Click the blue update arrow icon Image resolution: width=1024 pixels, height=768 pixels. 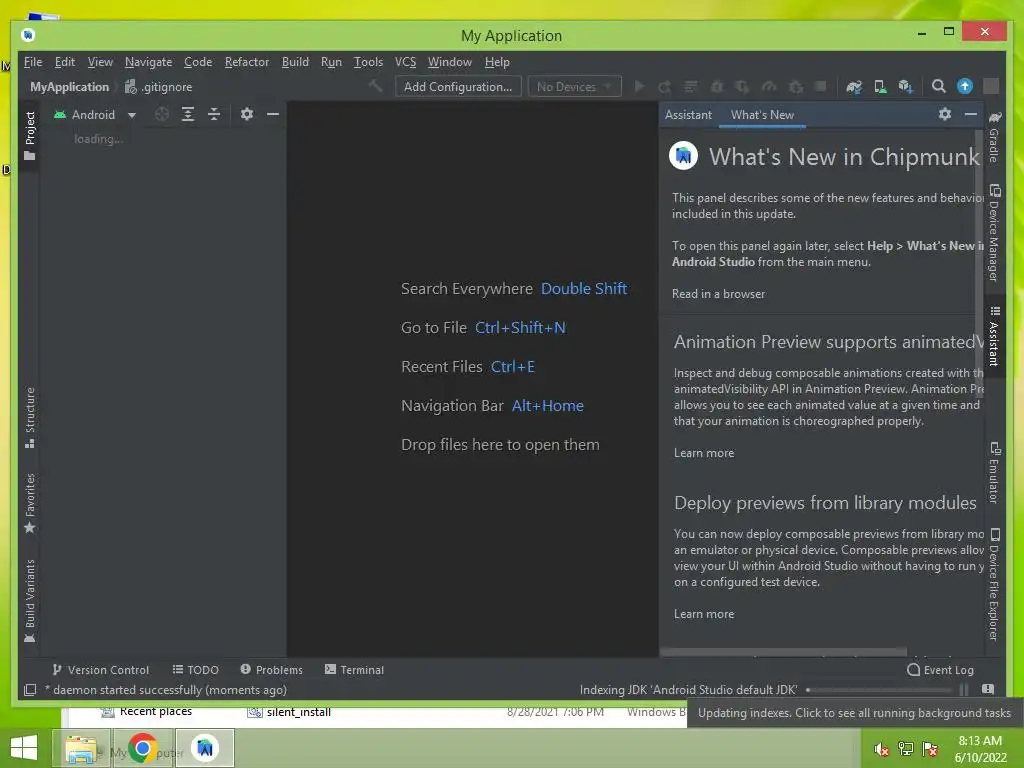[x=965, y=86]
